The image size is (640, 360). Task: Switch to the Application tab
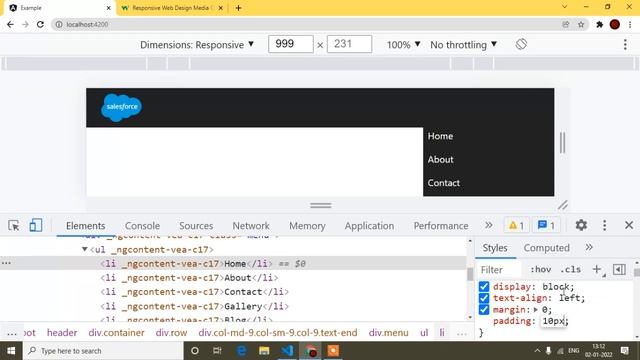[x=369, y=226]
